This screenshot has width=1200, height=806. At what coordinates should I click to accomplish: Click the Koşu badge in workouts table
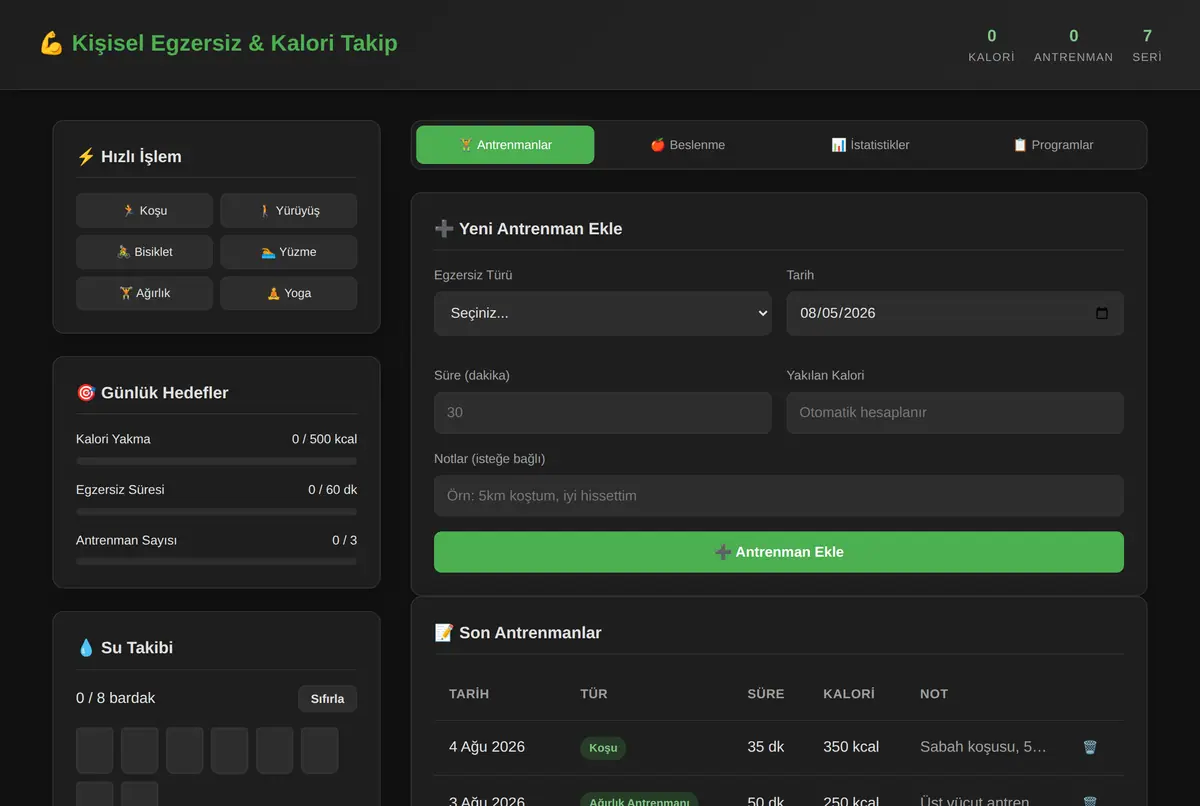(x=603, y=748)
